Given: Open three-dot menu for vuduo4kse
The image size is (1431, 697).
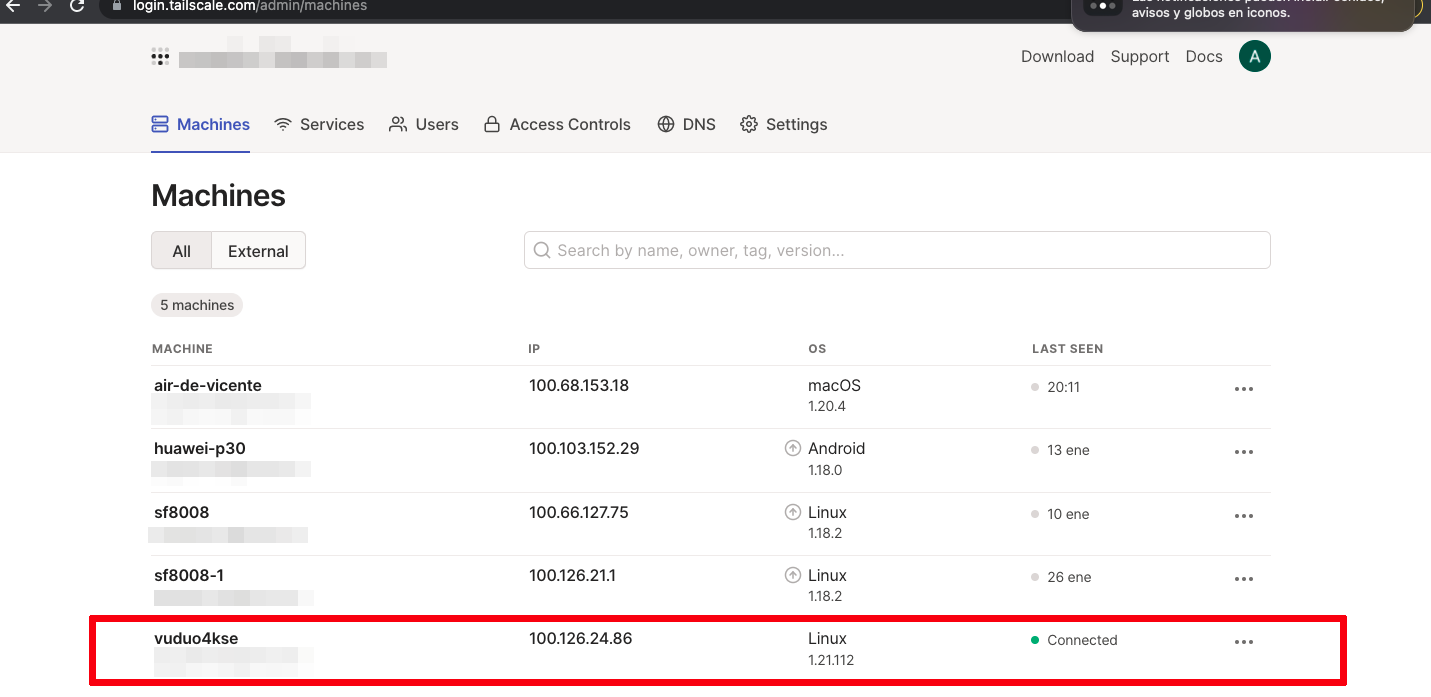Looking at the screenshot, I should coord(1243,642).
